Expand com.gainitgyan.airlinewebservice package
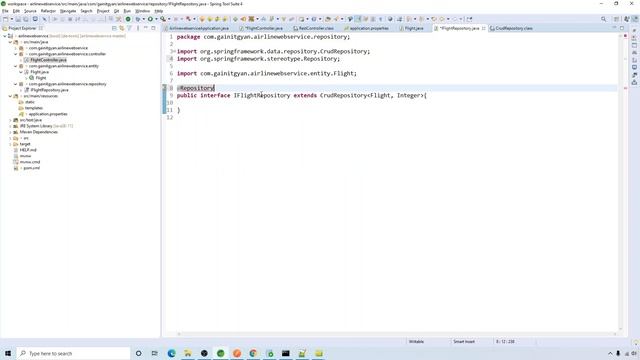The width and height of the screenshot is (640, 360). click(x=16, y=48)
